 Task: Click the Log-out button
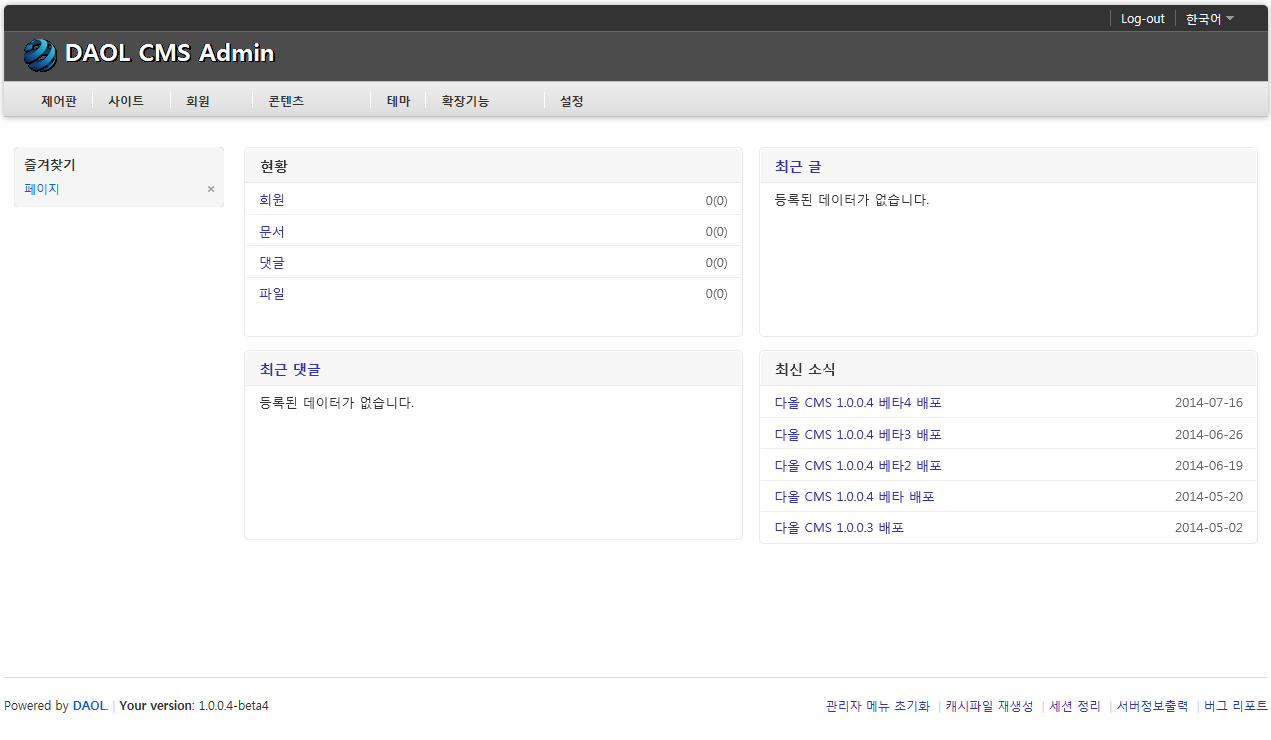point(1142,18)
